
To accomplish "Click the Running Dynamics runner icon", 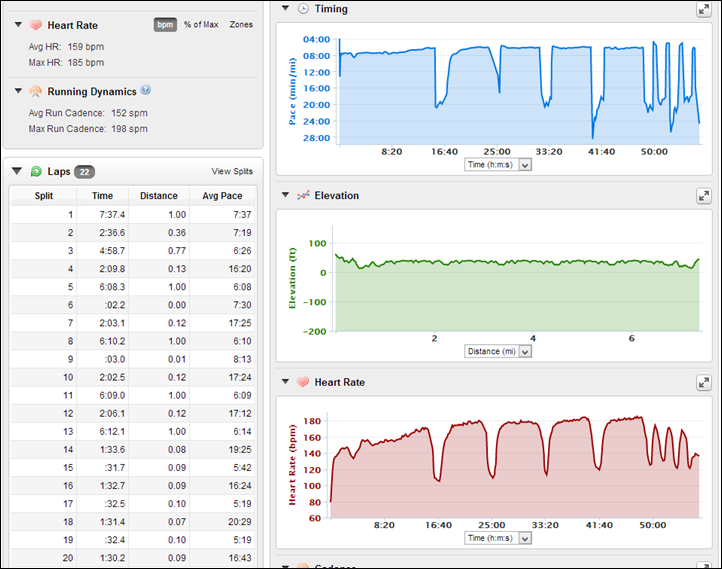I will [35, 92].
